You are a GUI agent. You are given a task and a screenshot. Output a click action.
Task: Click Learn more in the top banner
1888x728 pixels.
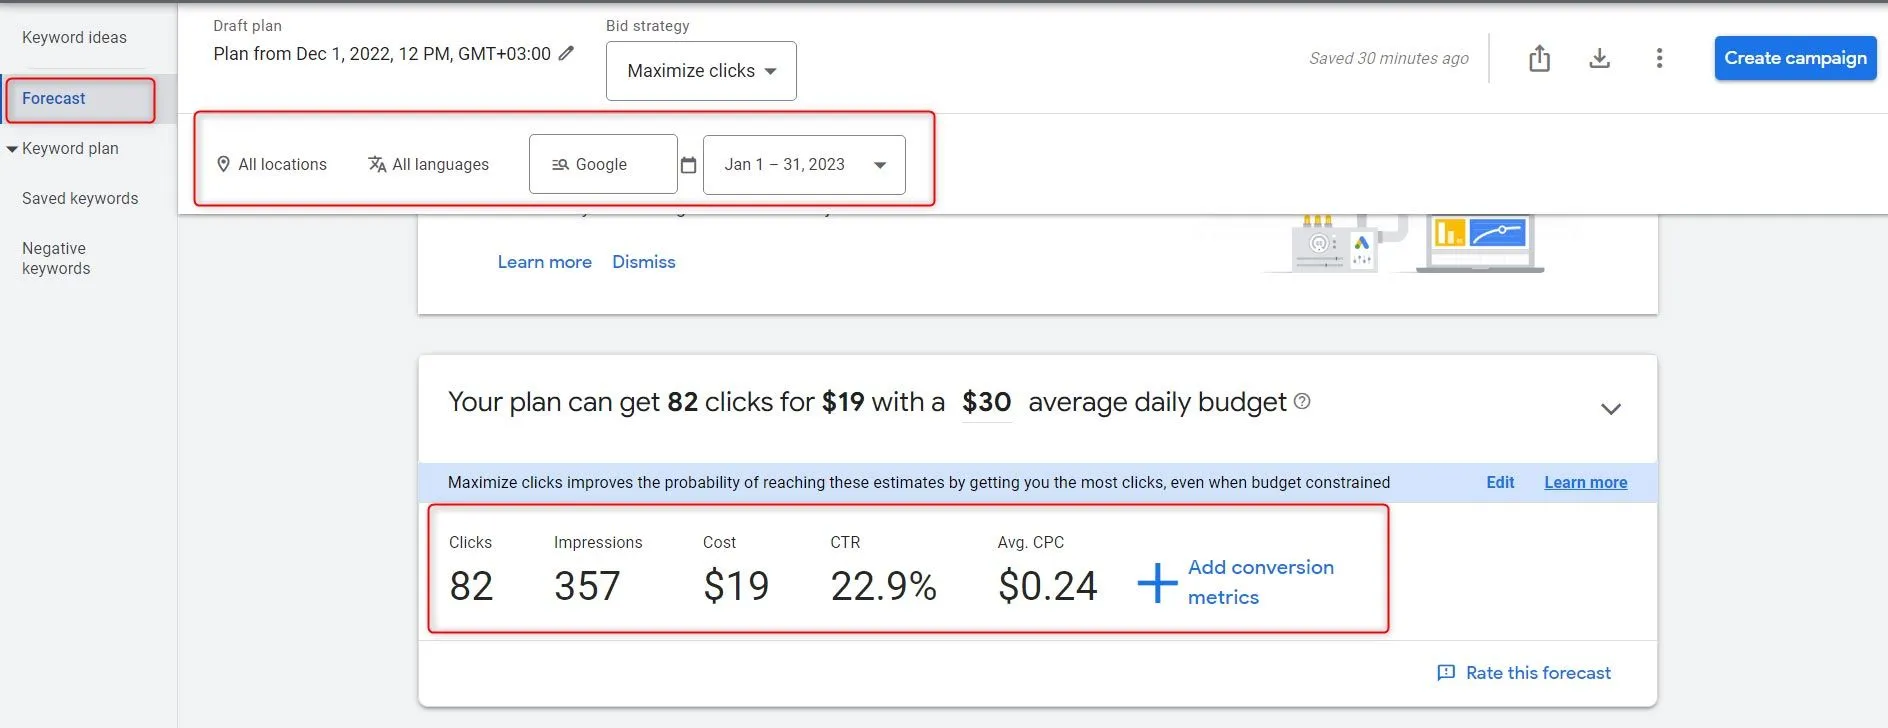point(544,262)
